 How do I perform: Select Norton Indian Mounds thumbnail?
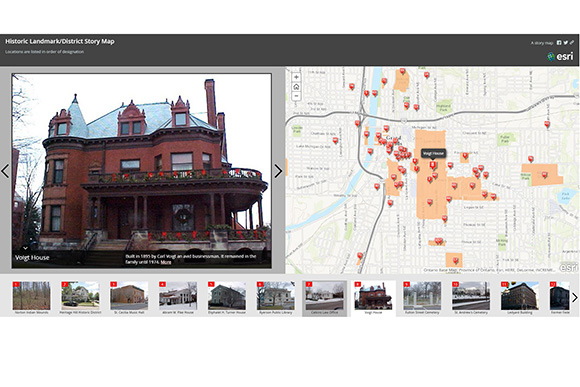[31, 298]
